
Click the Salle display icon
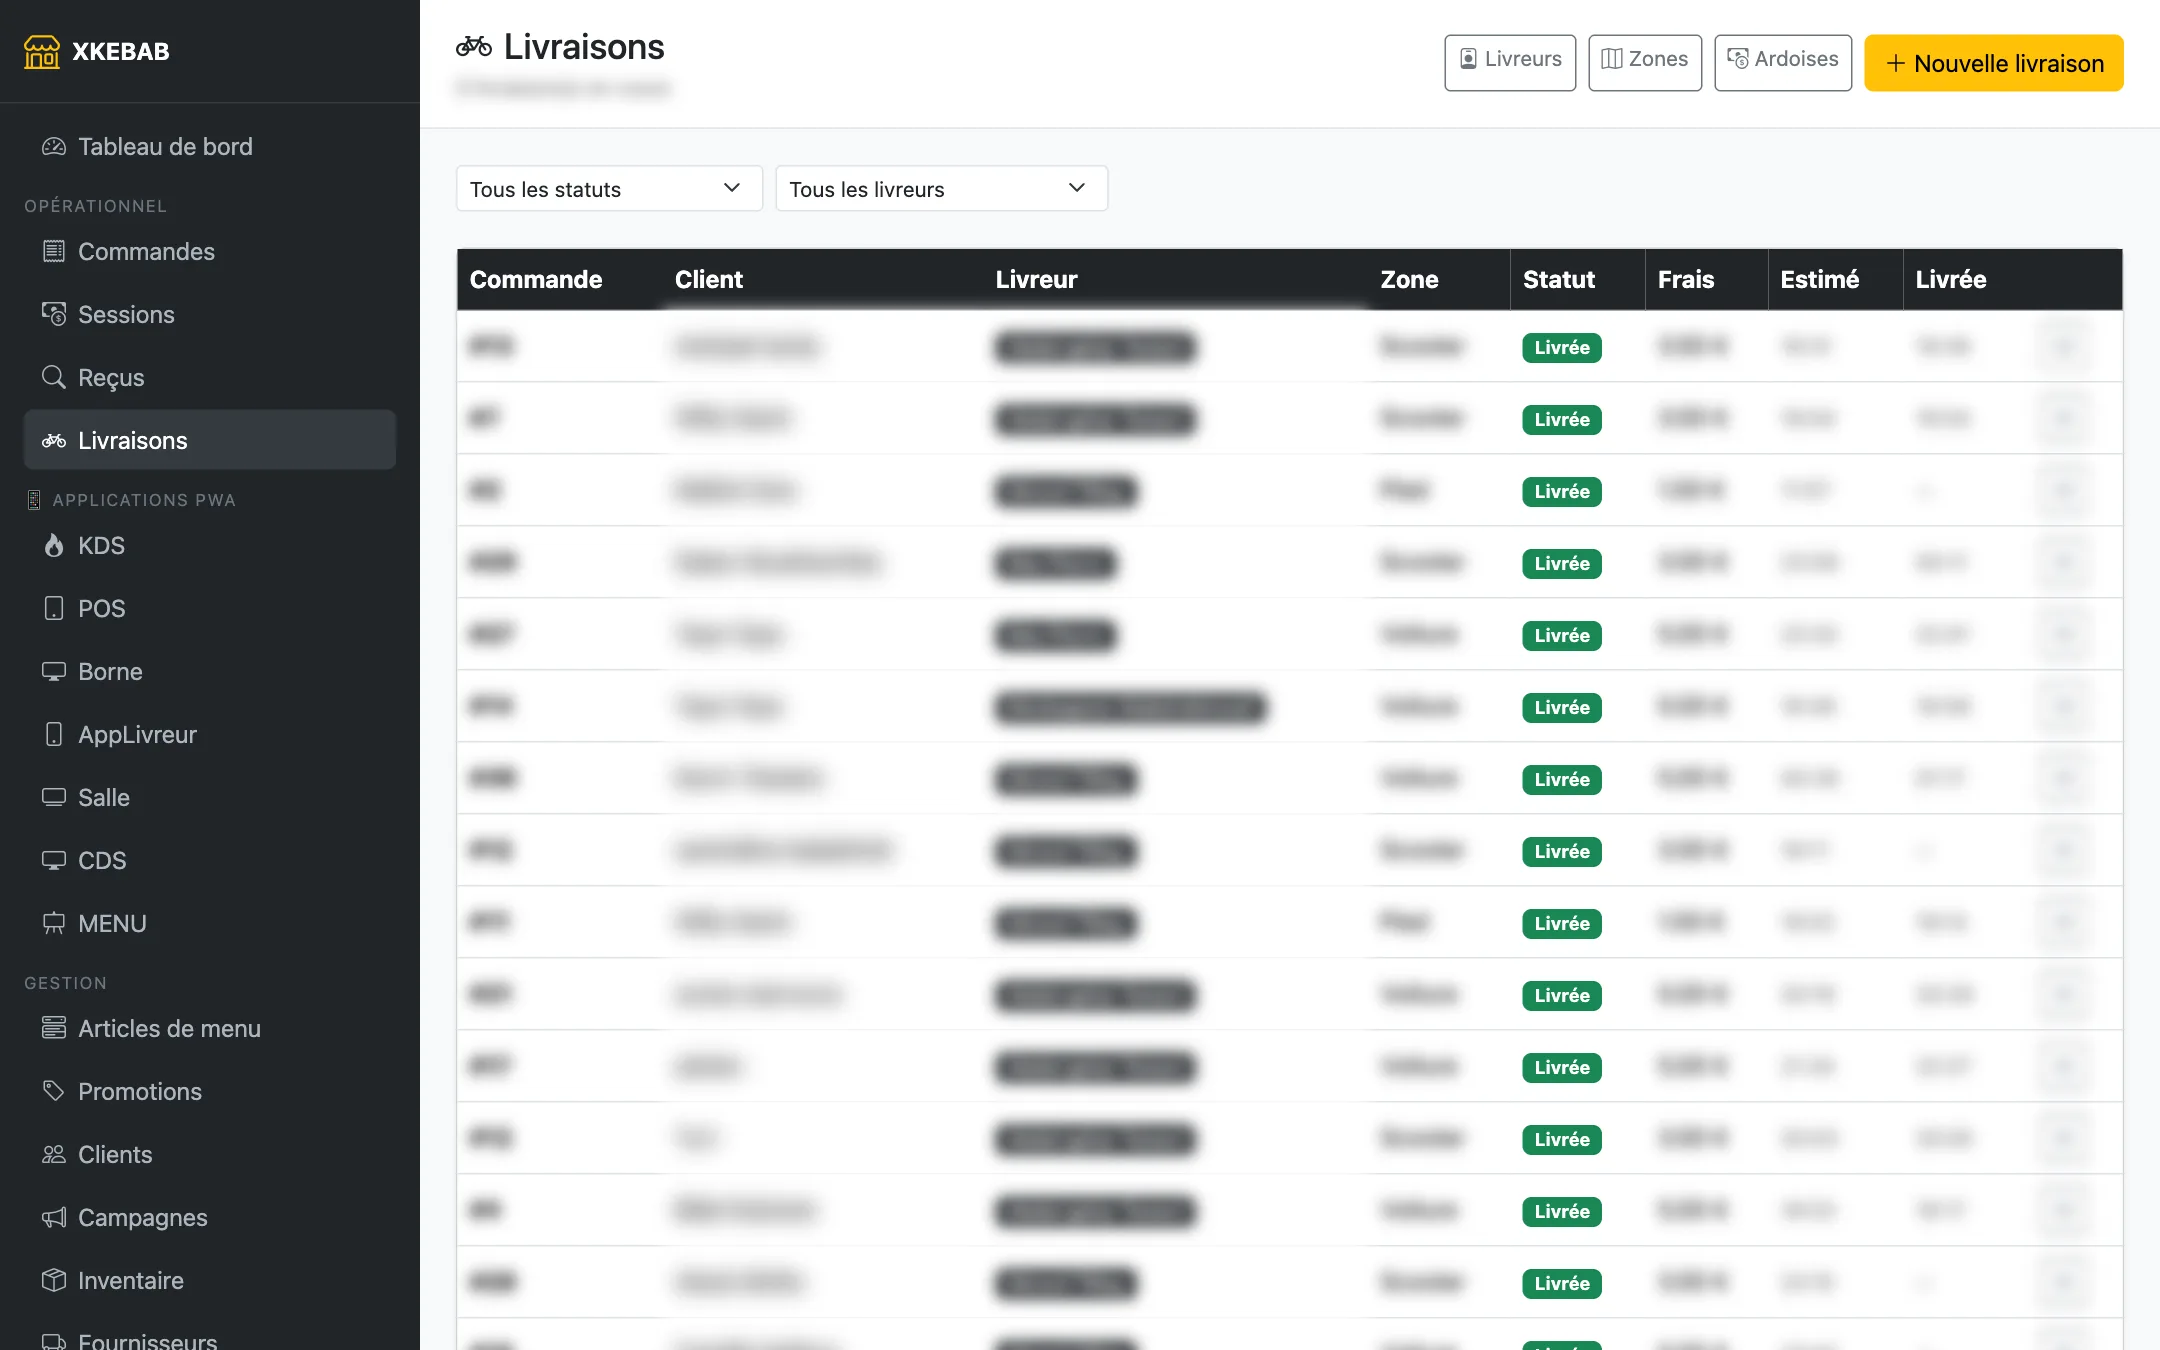pos(54,797)
